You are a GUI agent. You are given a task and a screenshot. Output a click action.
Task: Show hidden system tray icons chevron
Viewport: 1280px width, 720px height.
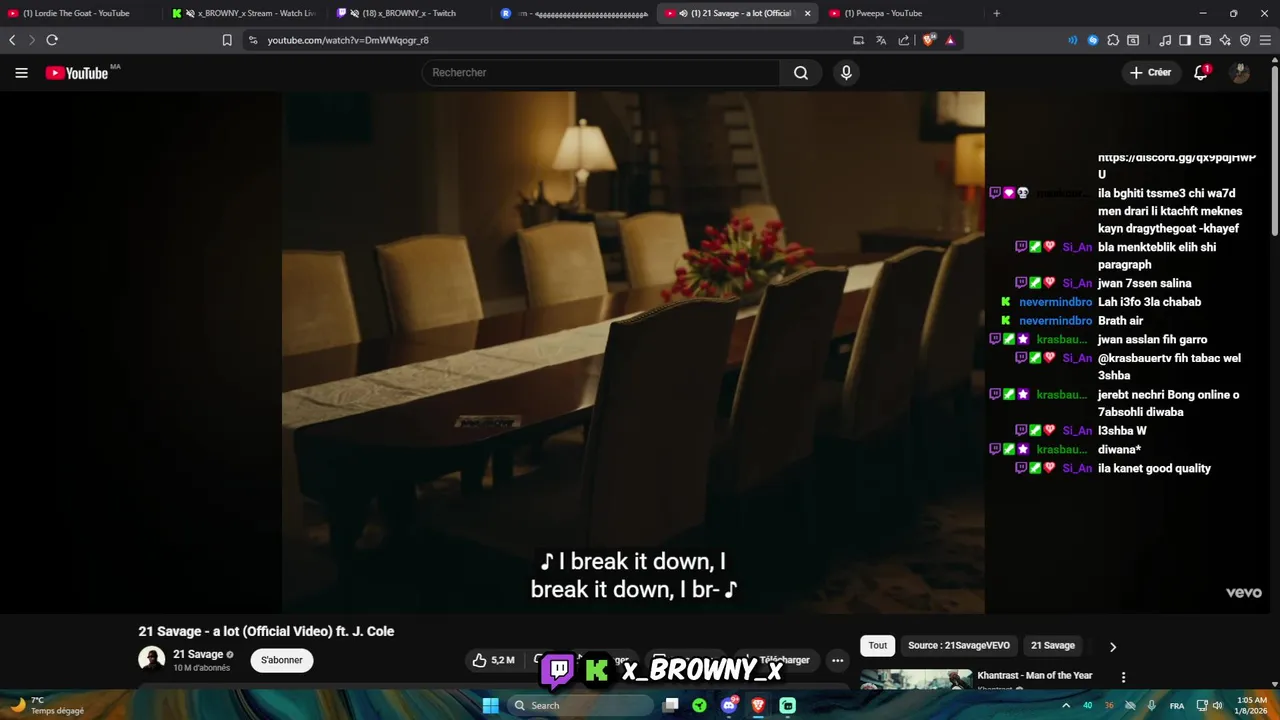[x=1067, y=705]
